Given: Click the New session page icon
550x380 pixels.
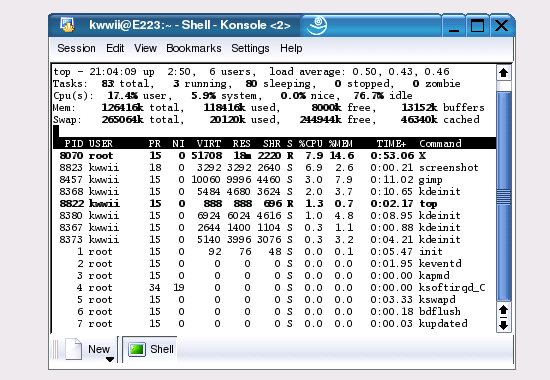Looking at the screenshot, I should tap(73, 348).
